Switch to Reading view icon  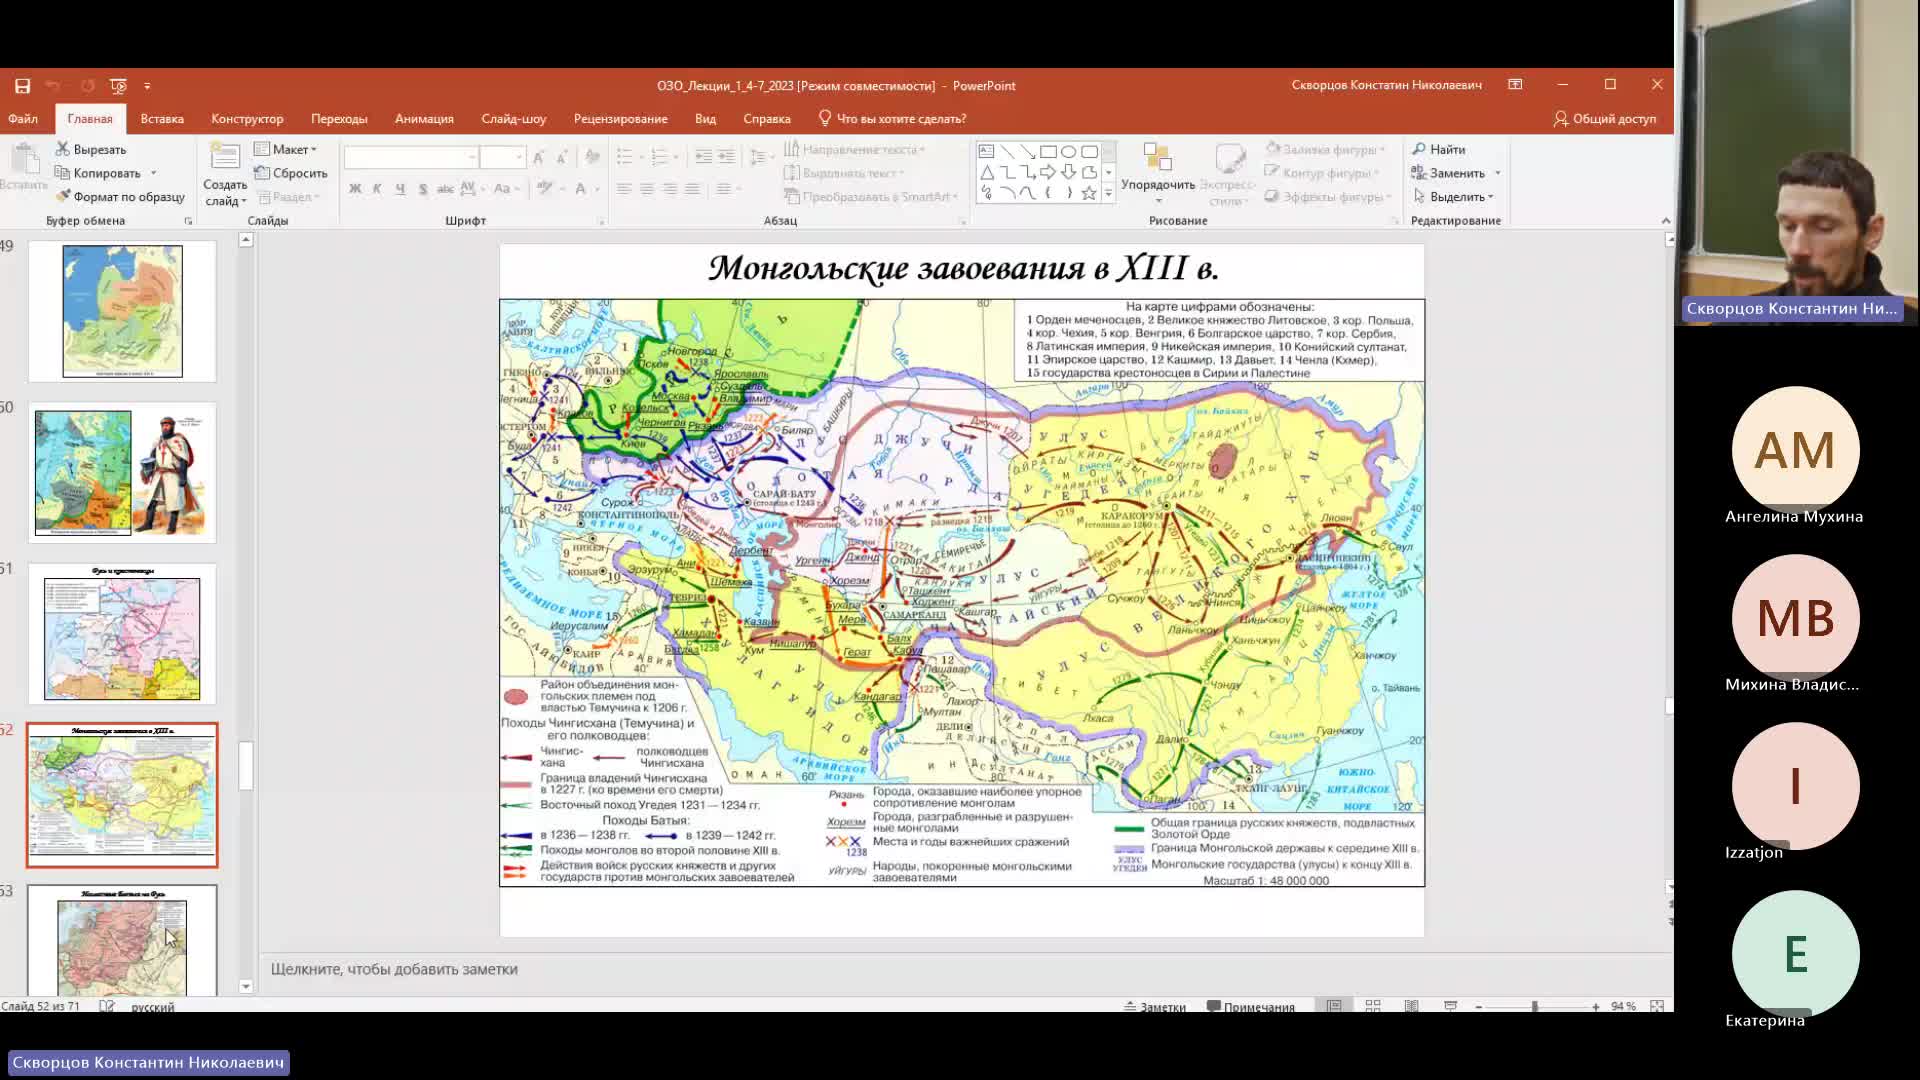pos(1411,1006)
